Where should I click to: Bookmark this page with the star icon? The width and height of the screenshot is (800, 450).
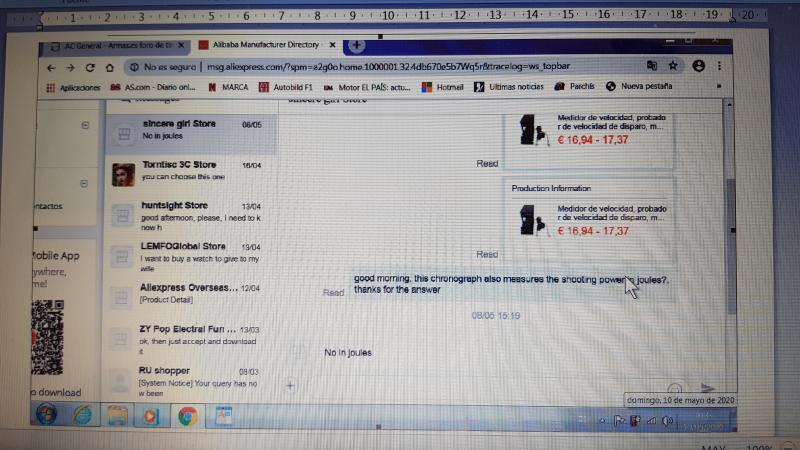[x=673, y=66]
